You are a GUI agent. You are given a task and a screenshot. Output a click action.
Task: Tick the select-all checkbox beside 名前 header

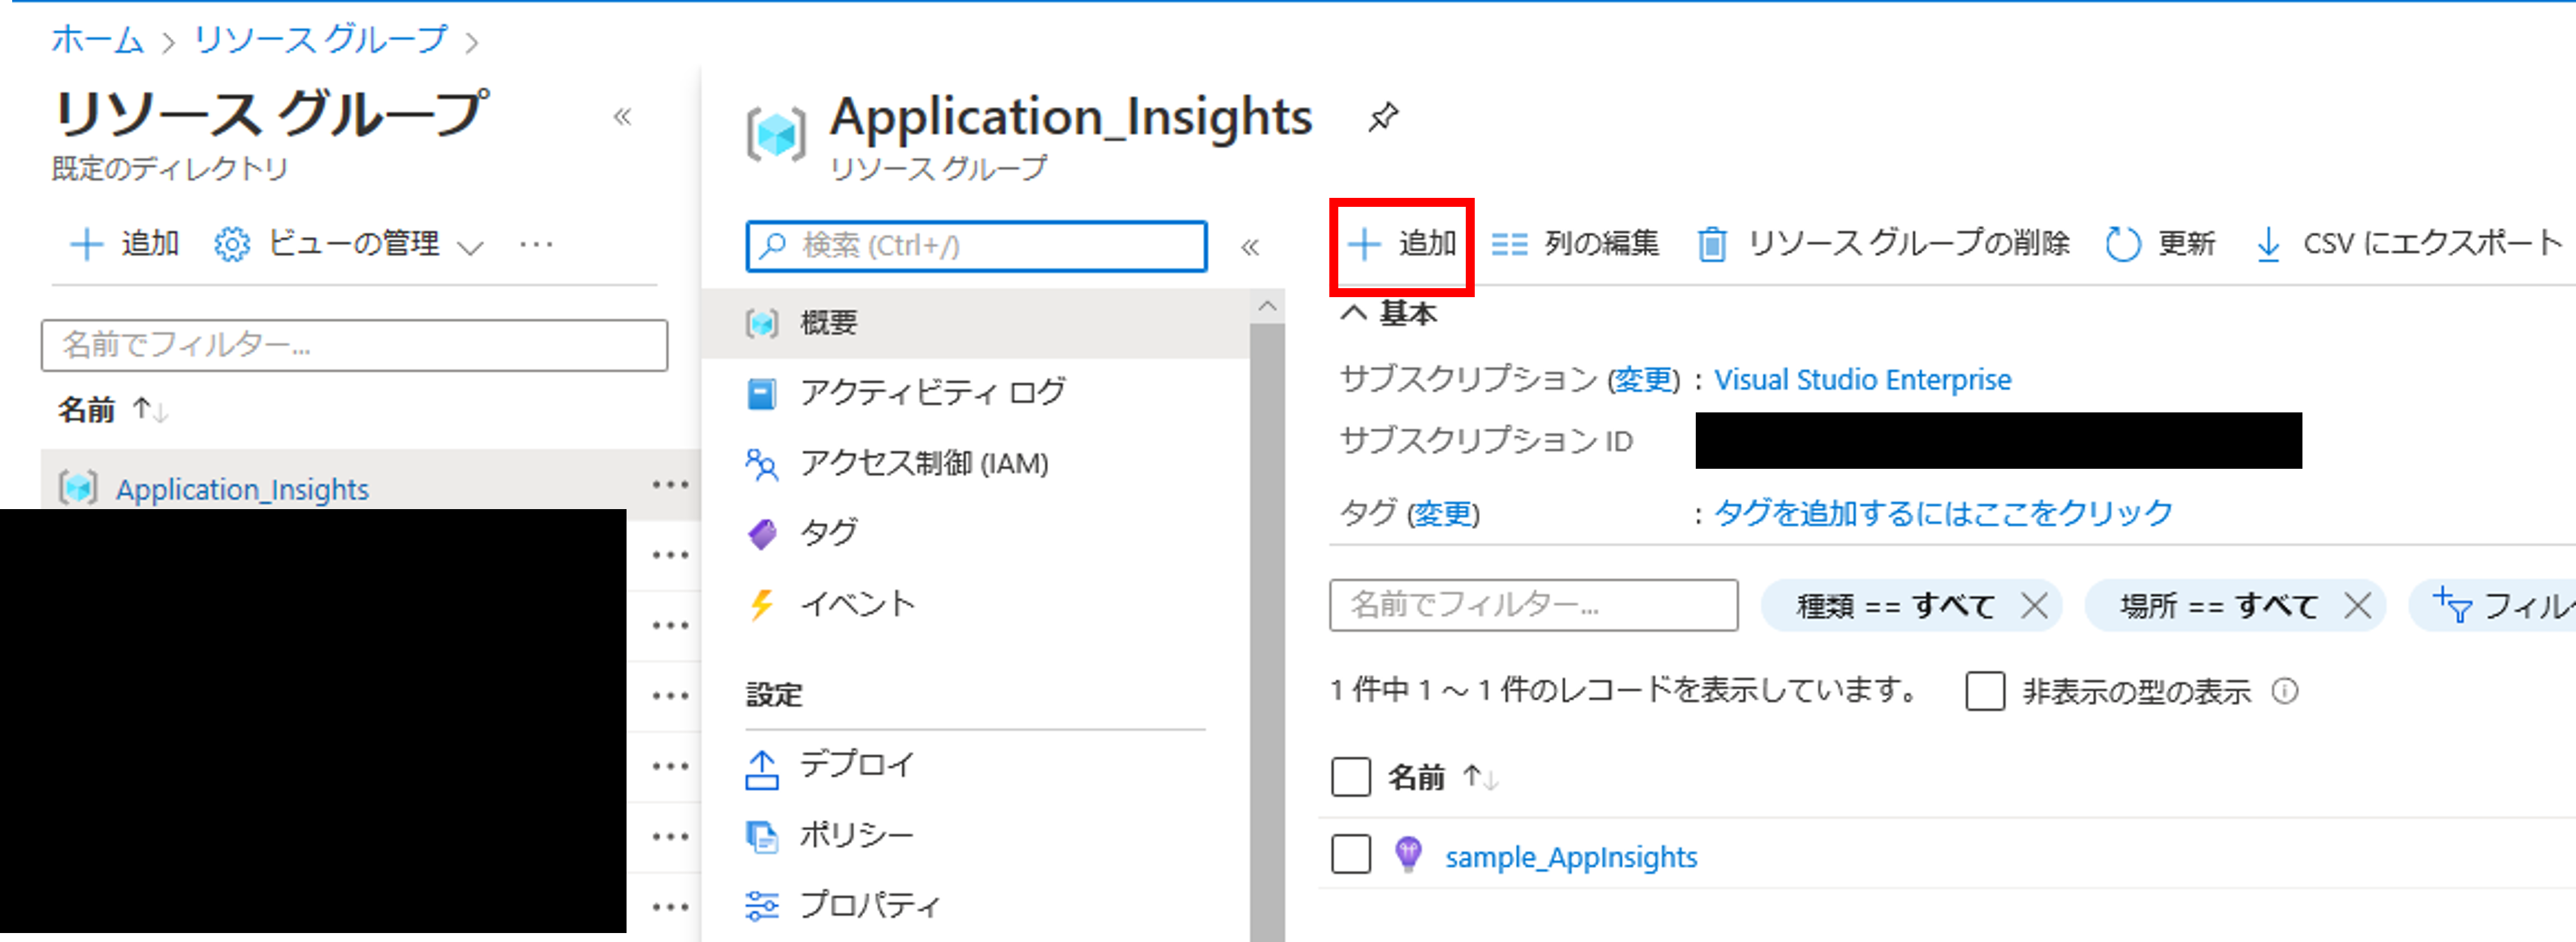[1351, 777]
